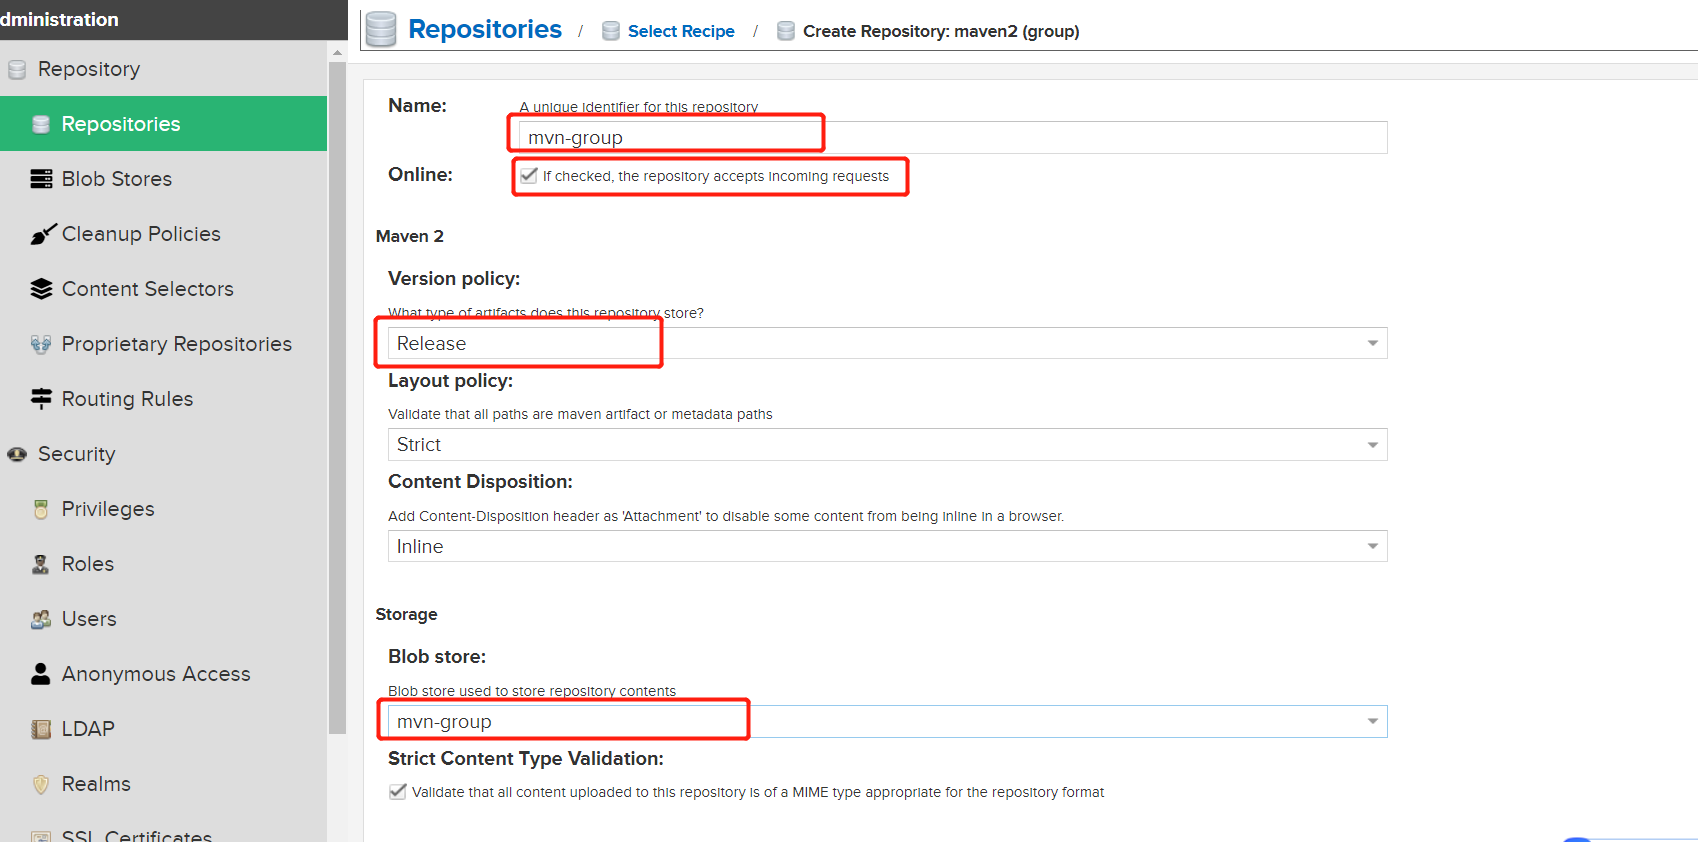The width and height of the screenshot is (1698, 842).
Task: Click the Privileges medal icon
Action: [x=41, y=509]
